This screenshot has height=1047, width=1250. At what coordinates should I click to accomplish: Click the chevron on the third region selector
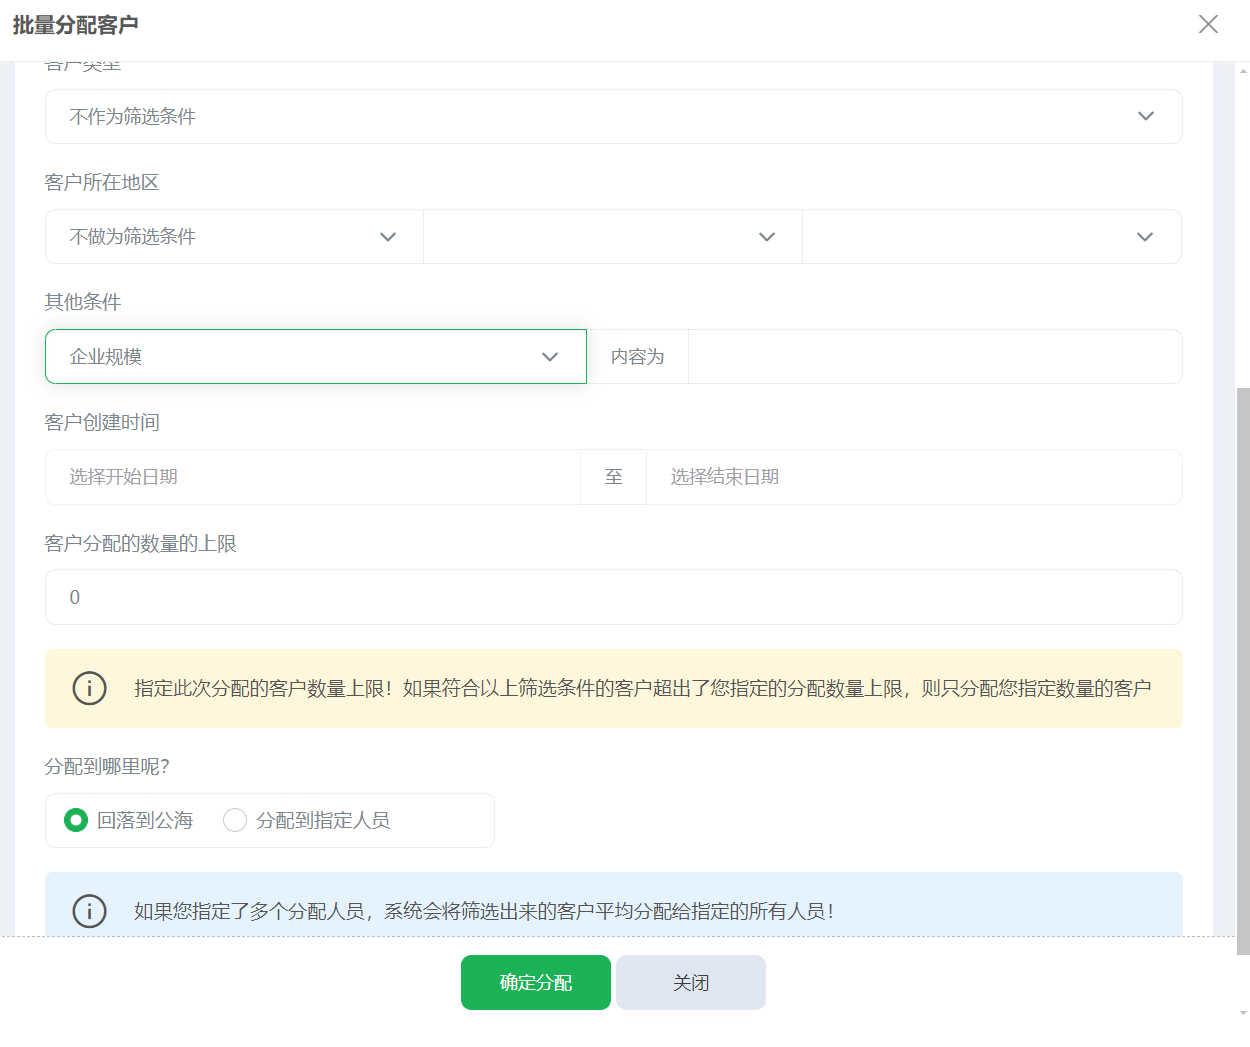tap(1147, 236)
